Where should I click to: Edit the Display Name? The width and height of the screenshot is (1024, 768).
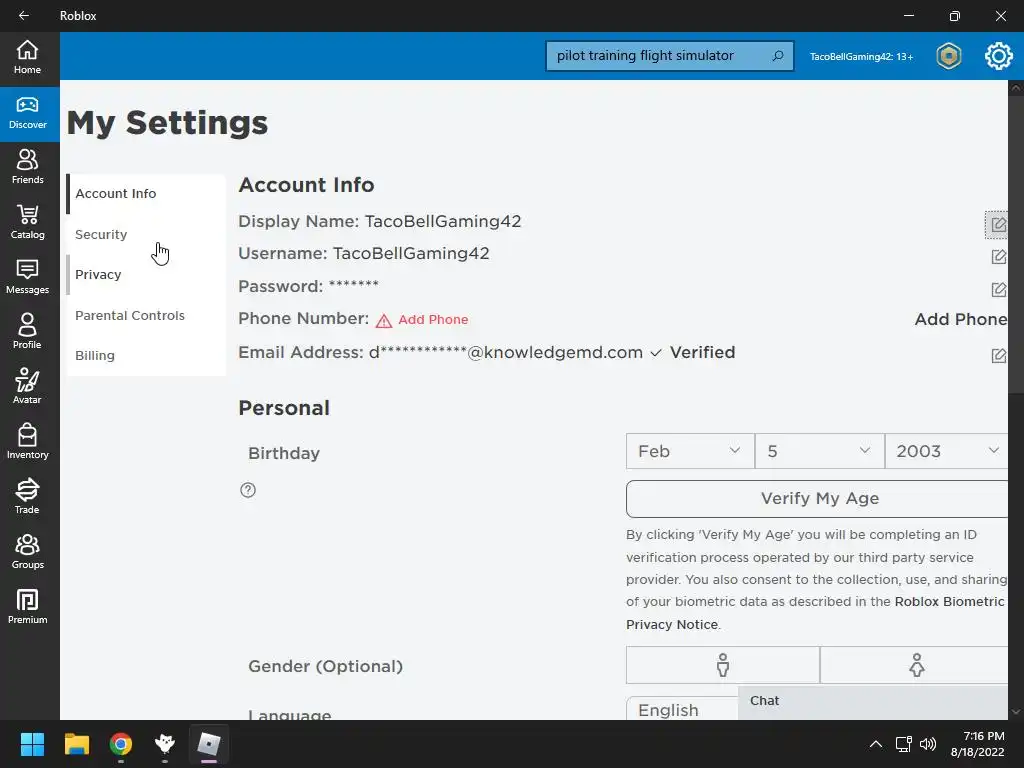998,225
